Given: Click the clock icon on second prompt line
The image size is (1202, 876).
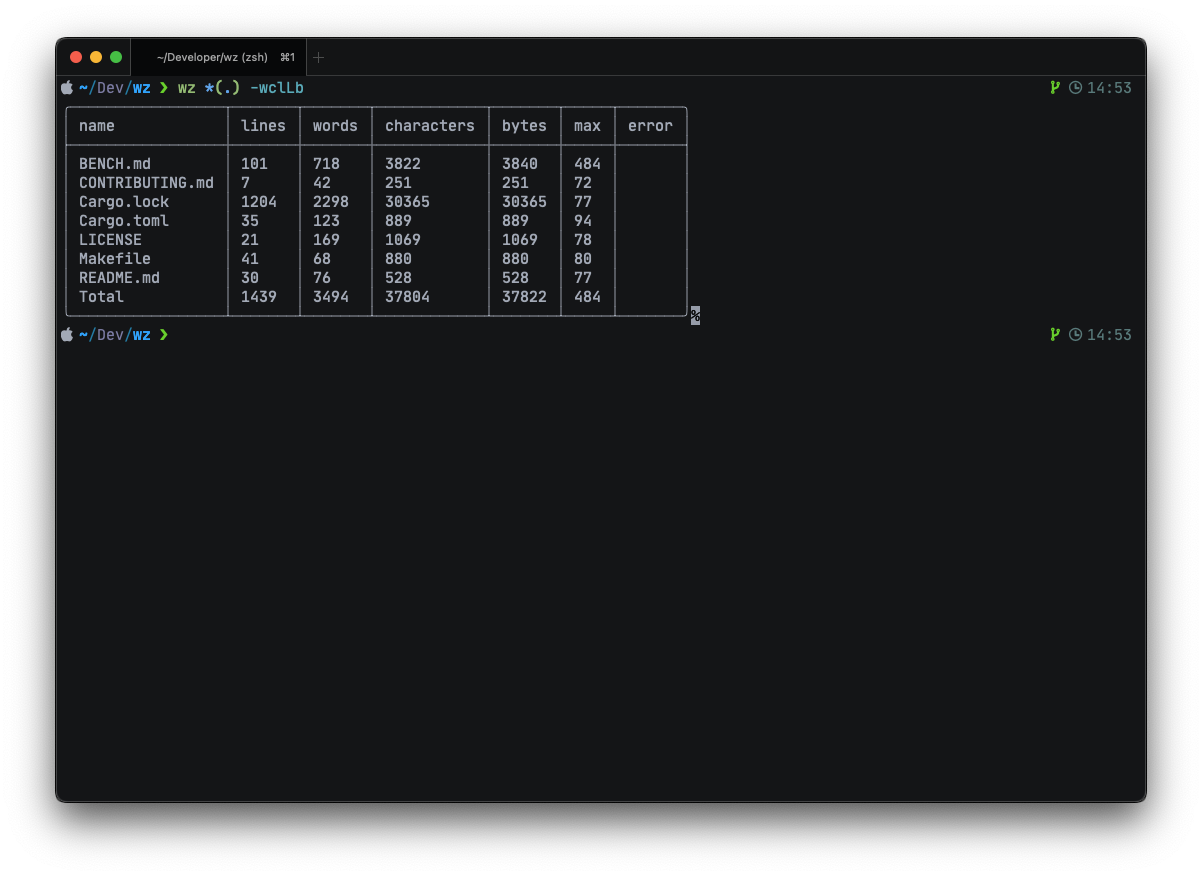Looking at the screenshot, I should [x=1075, y=334].
